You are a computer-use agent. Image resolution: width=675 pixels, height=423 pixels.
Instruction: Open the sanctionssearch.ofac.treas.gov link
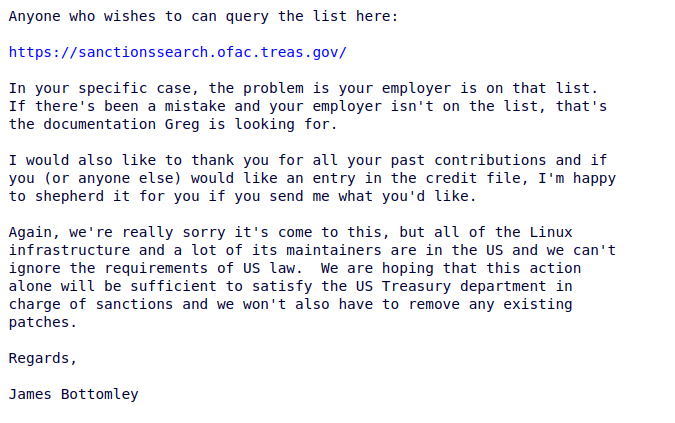pyautogui.click(x=178, y=52)
